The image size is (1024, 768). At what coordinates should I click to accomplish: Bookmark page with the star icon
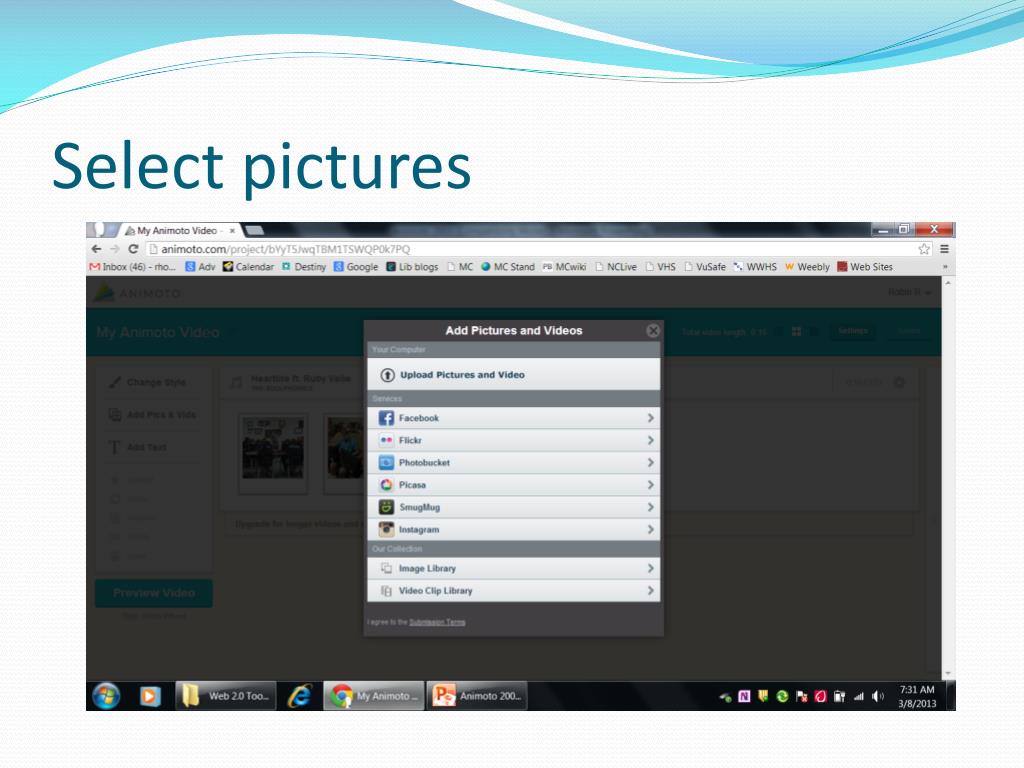(x=923, y=249)
